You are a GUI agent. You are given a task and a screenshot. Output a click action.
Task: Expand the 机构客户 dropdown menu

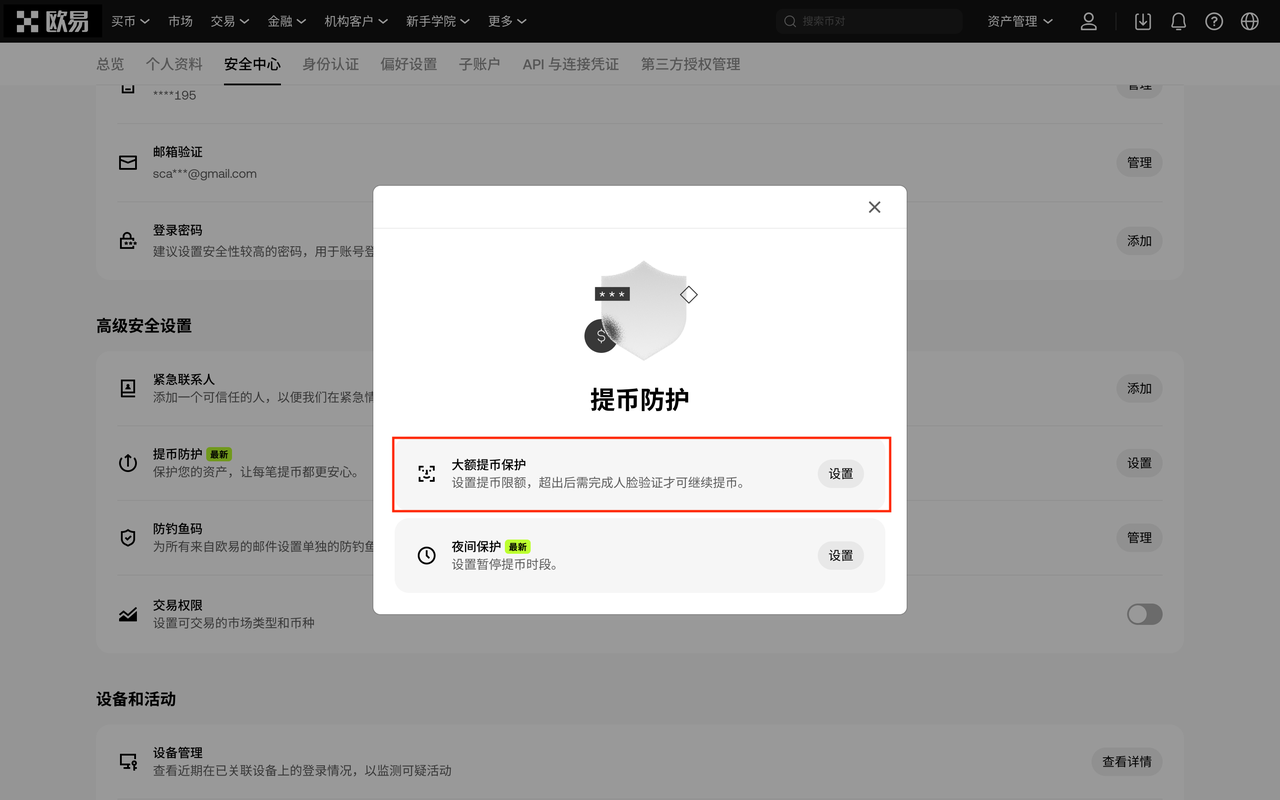click(x=356, y=21)
